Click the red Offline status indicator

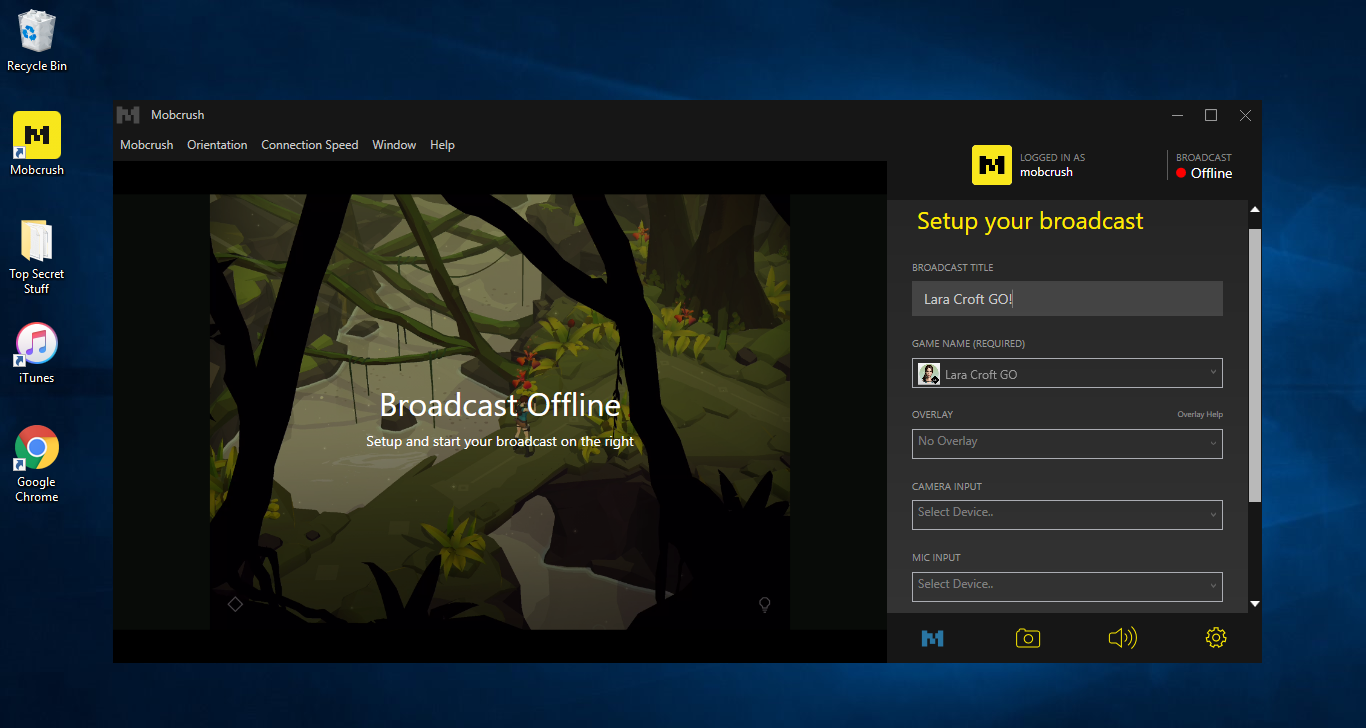1181,173
